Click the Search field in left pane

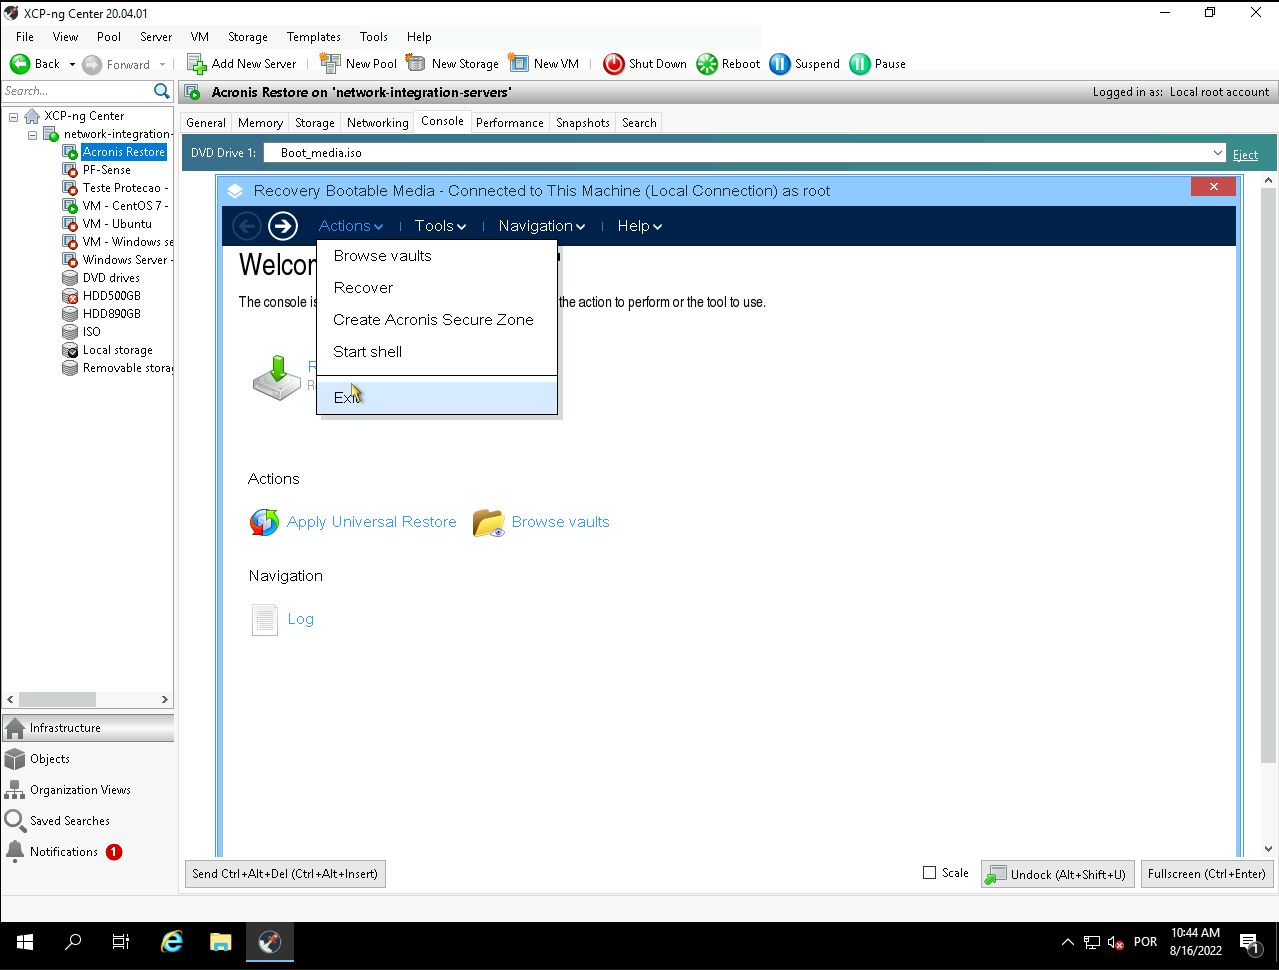pyautogui.click(x=77, y=91)
